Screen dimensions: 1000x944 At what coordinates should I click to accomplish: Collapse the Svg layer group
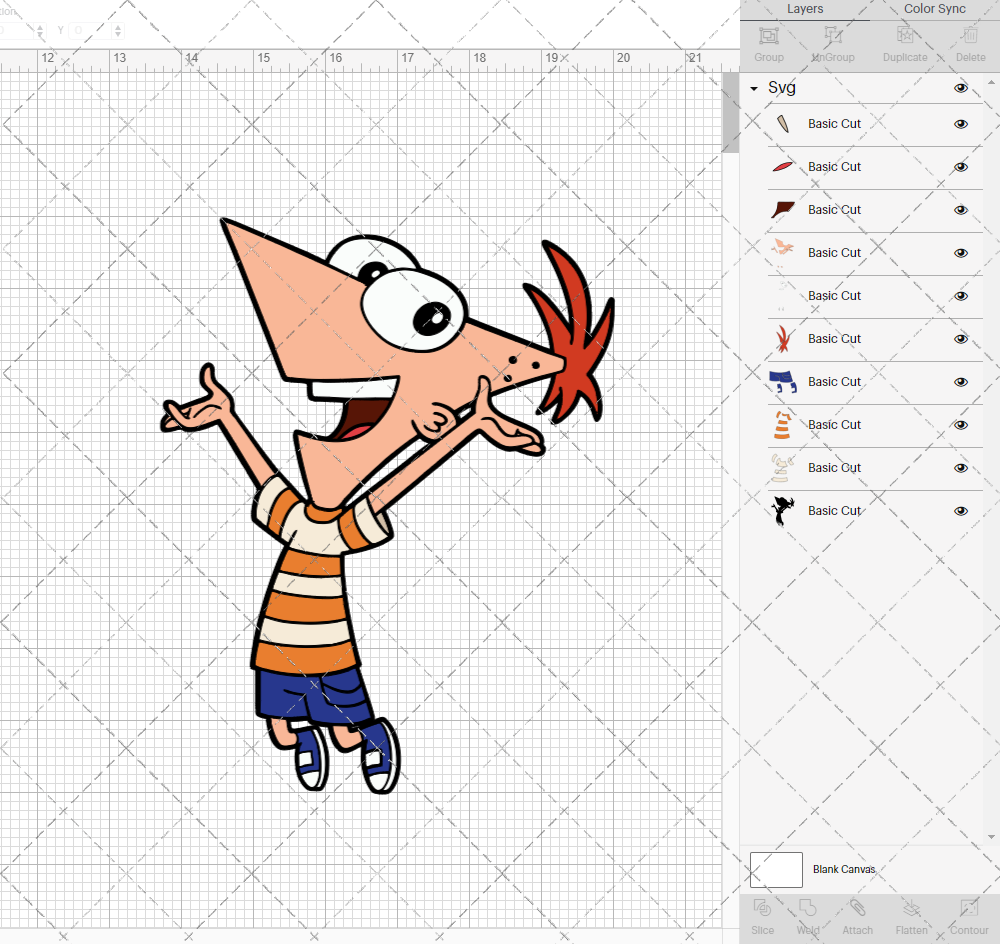(754, 89)
